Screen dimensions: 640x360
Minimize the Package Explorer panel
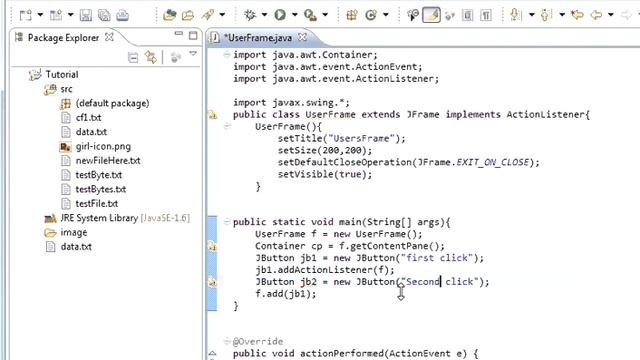[x=178, y=34]
